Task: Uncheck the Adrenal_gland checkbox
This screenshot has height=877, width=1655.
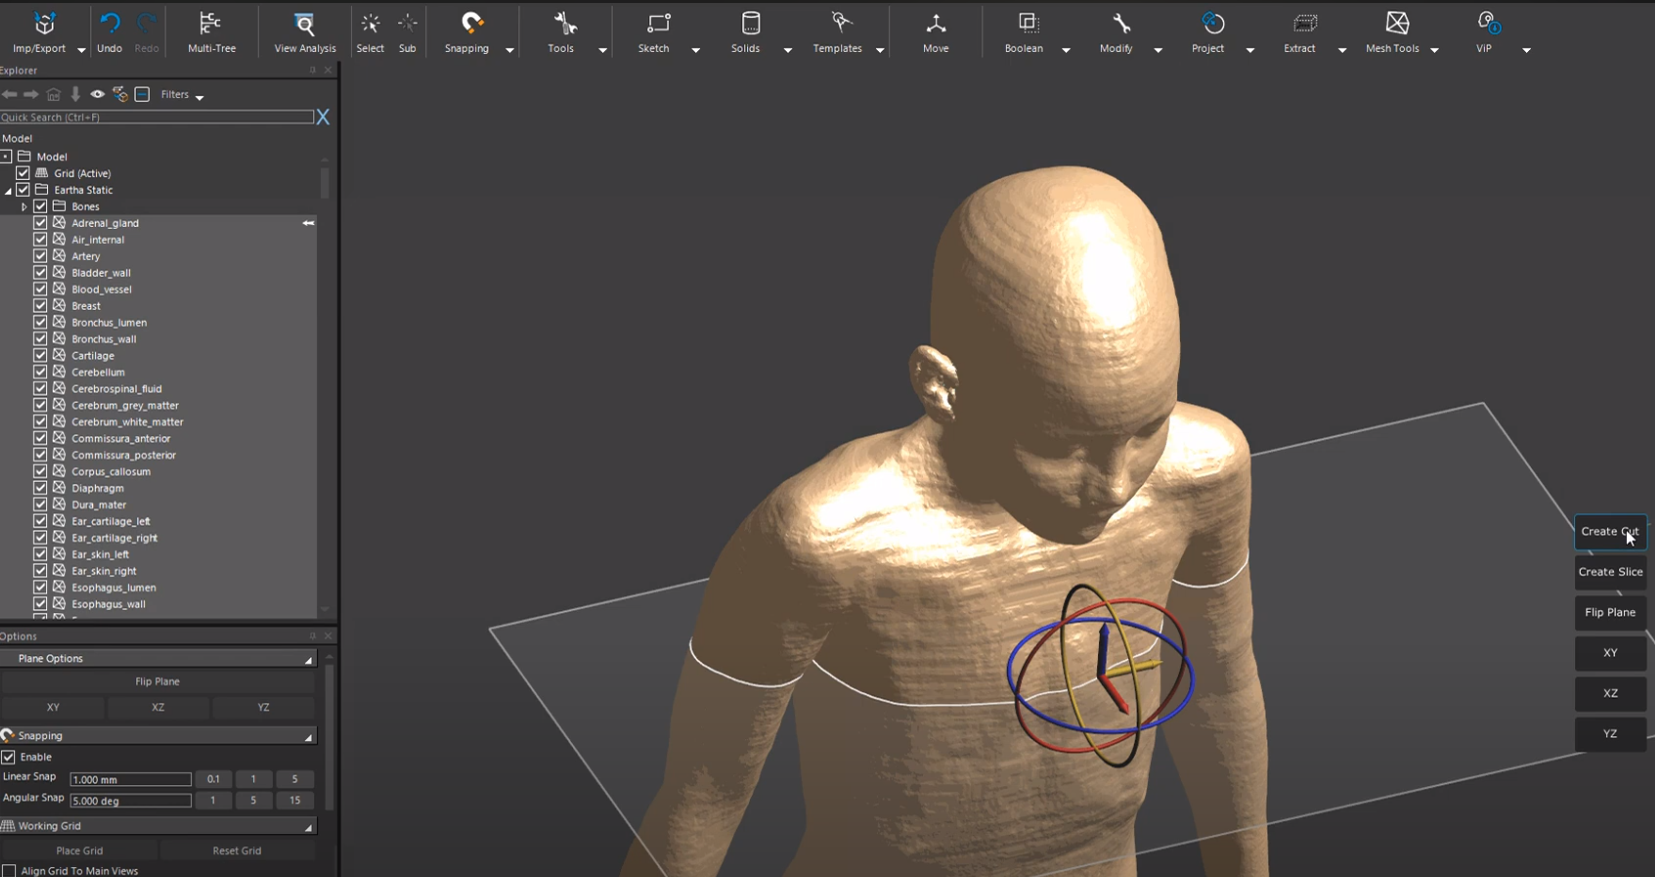Action: tap(41, 223)
